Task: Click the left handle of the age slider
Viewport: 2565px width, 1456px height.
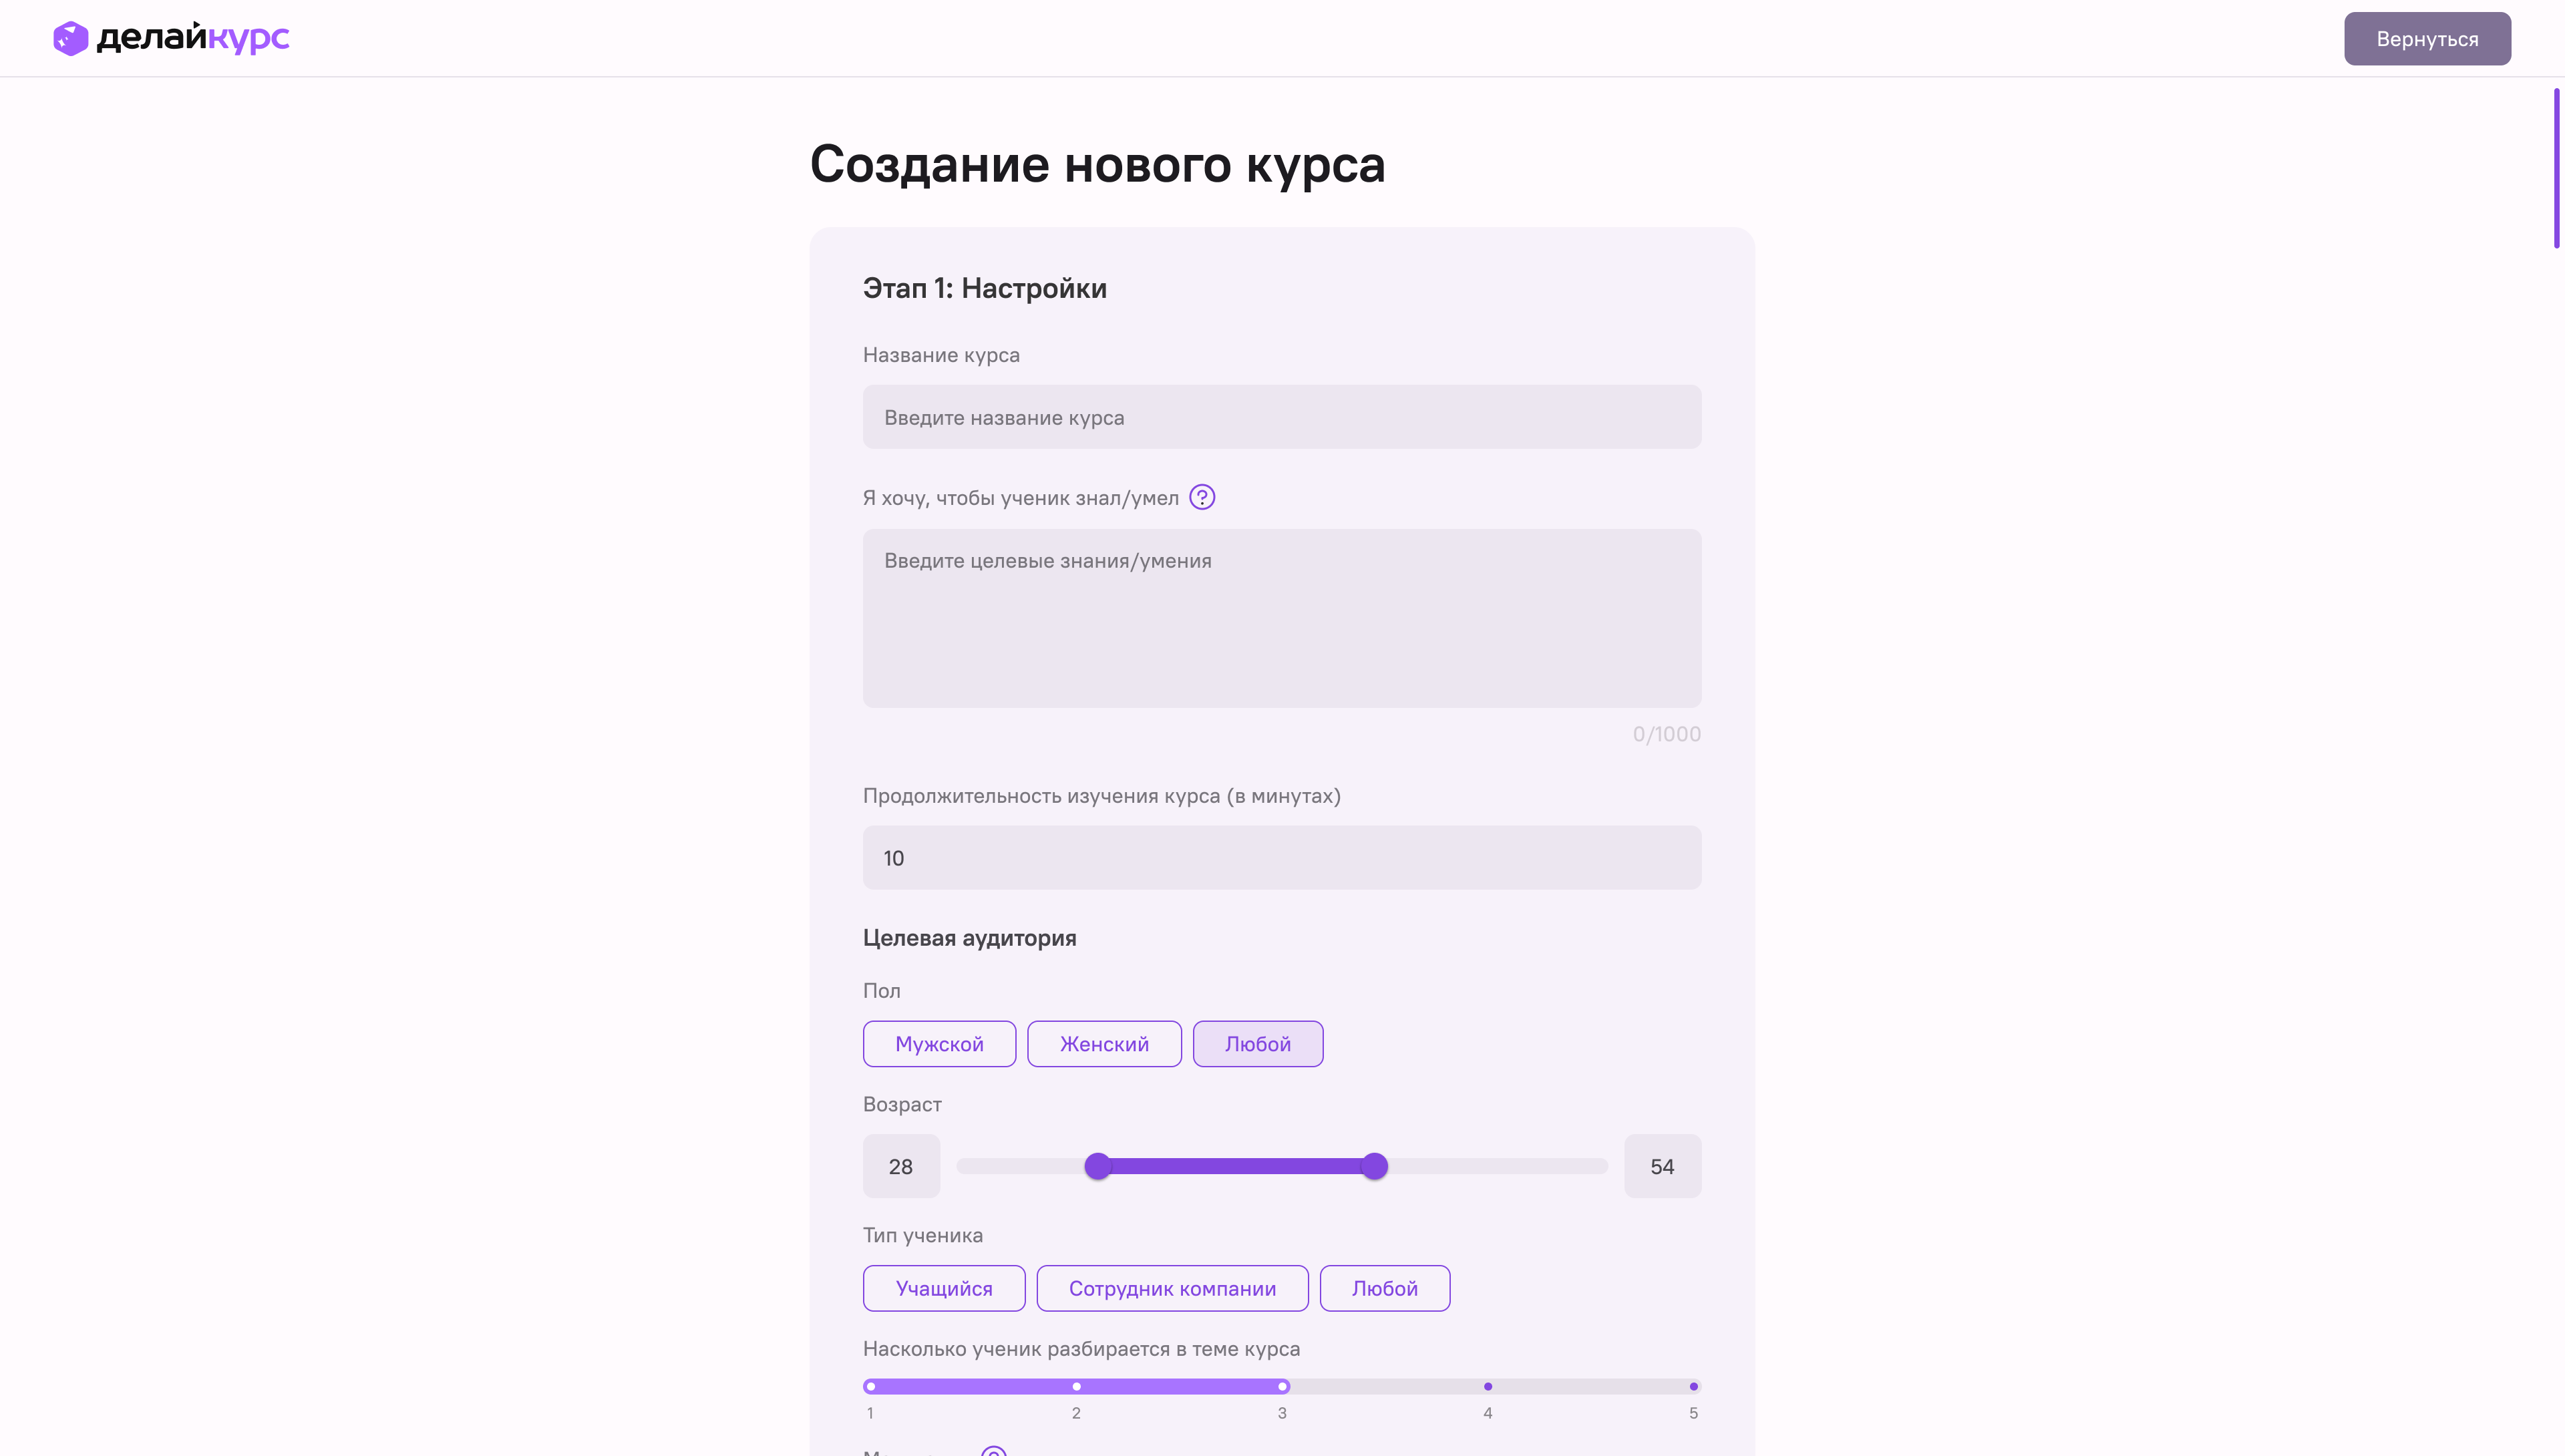Action: pyautogui.click(x=1098, y=1166)
